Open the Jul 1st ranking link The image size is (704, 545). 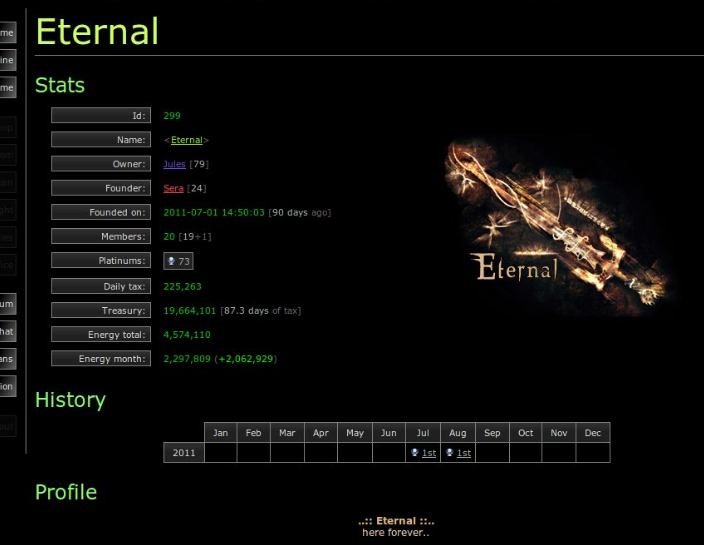428,453
